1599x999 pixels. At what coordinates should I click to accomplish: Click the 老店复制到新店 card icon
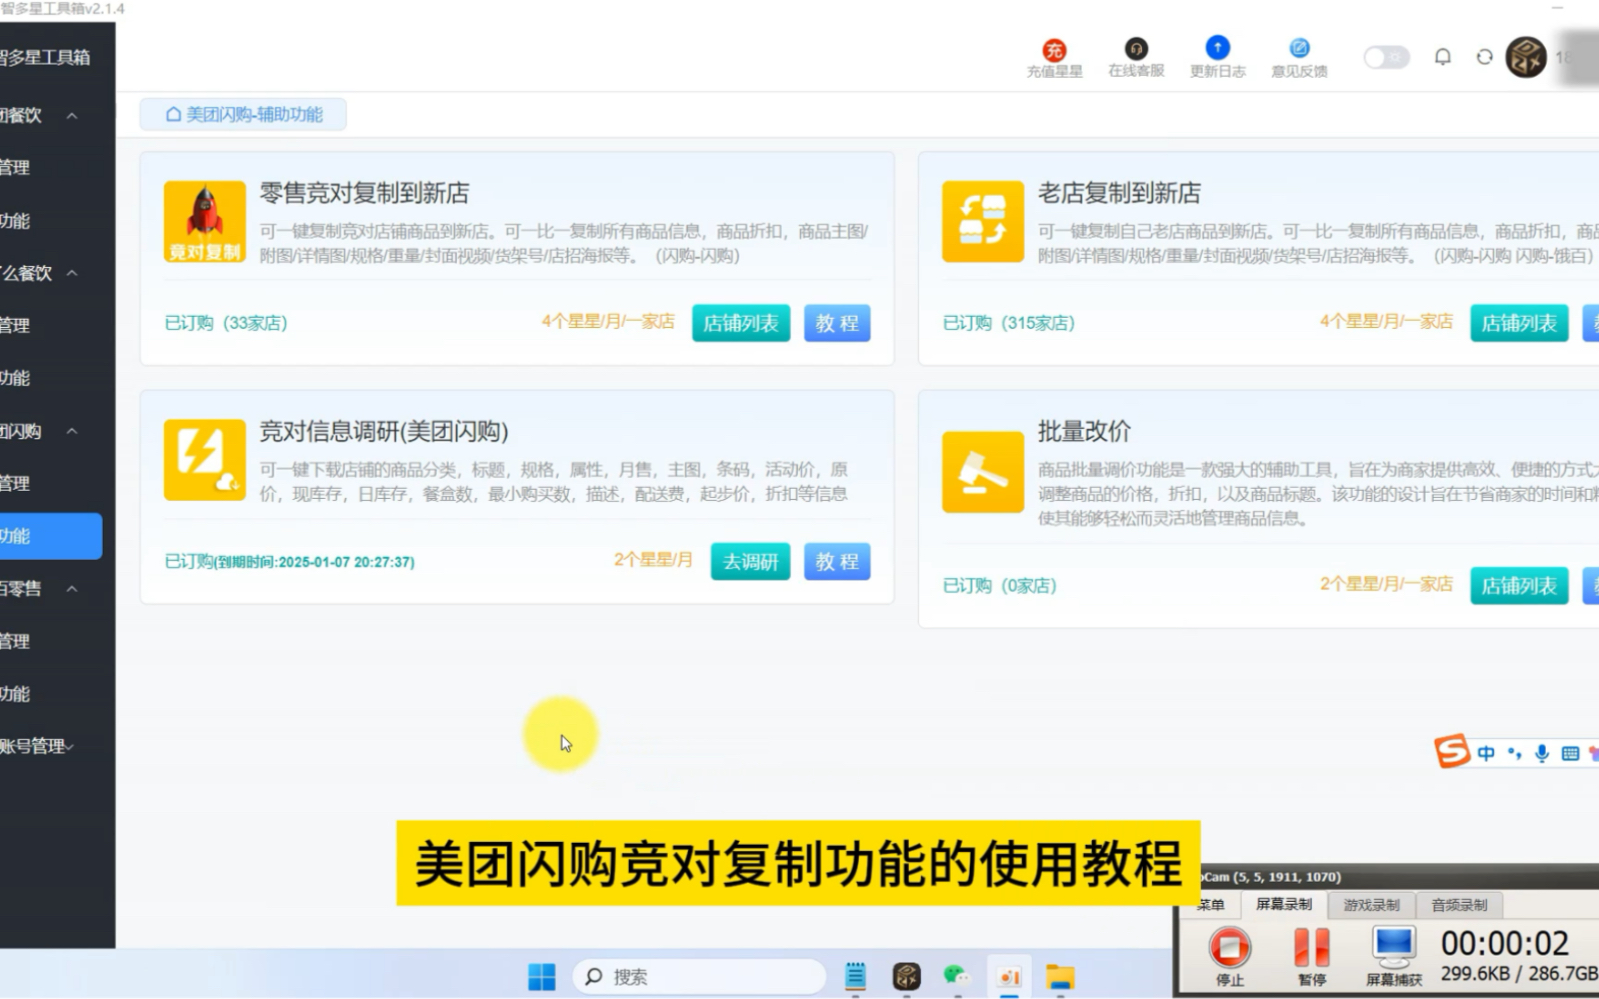click(983, 221)
